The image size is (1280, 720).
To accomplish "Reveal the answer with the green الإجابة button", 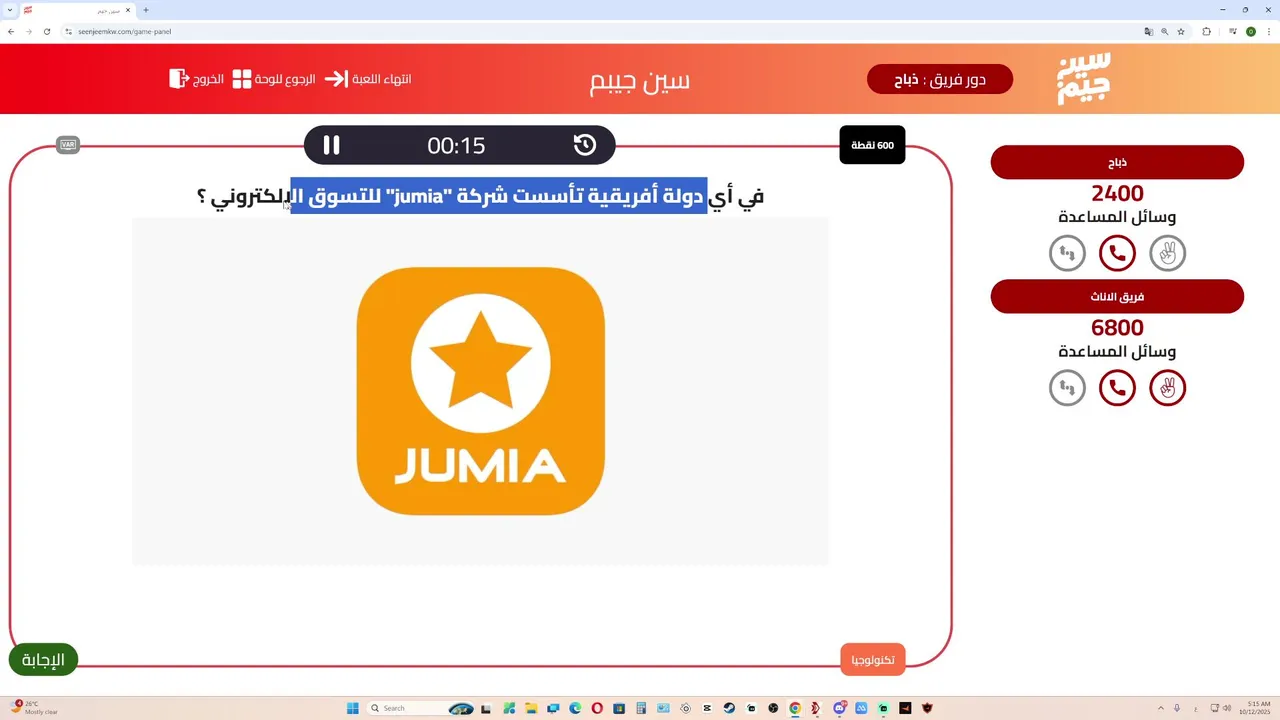I will 43,660.
